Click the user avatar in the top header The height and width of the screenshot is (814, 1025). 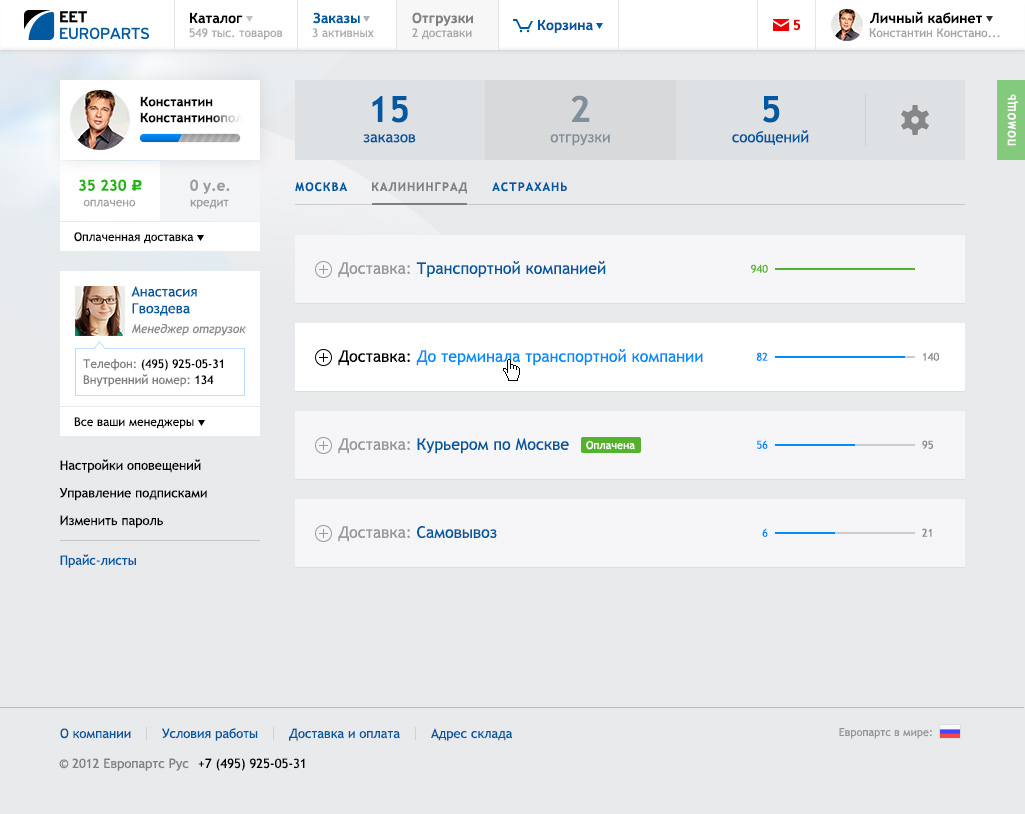coord(847,25)
